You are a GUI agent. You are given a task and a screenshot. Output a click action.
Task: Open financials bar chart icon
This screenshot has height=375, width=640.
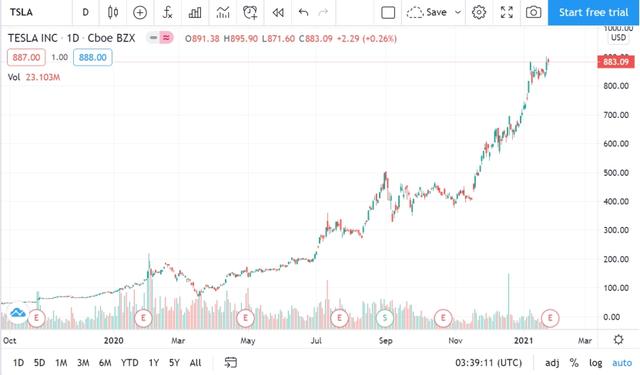click(x=195, y=13)
